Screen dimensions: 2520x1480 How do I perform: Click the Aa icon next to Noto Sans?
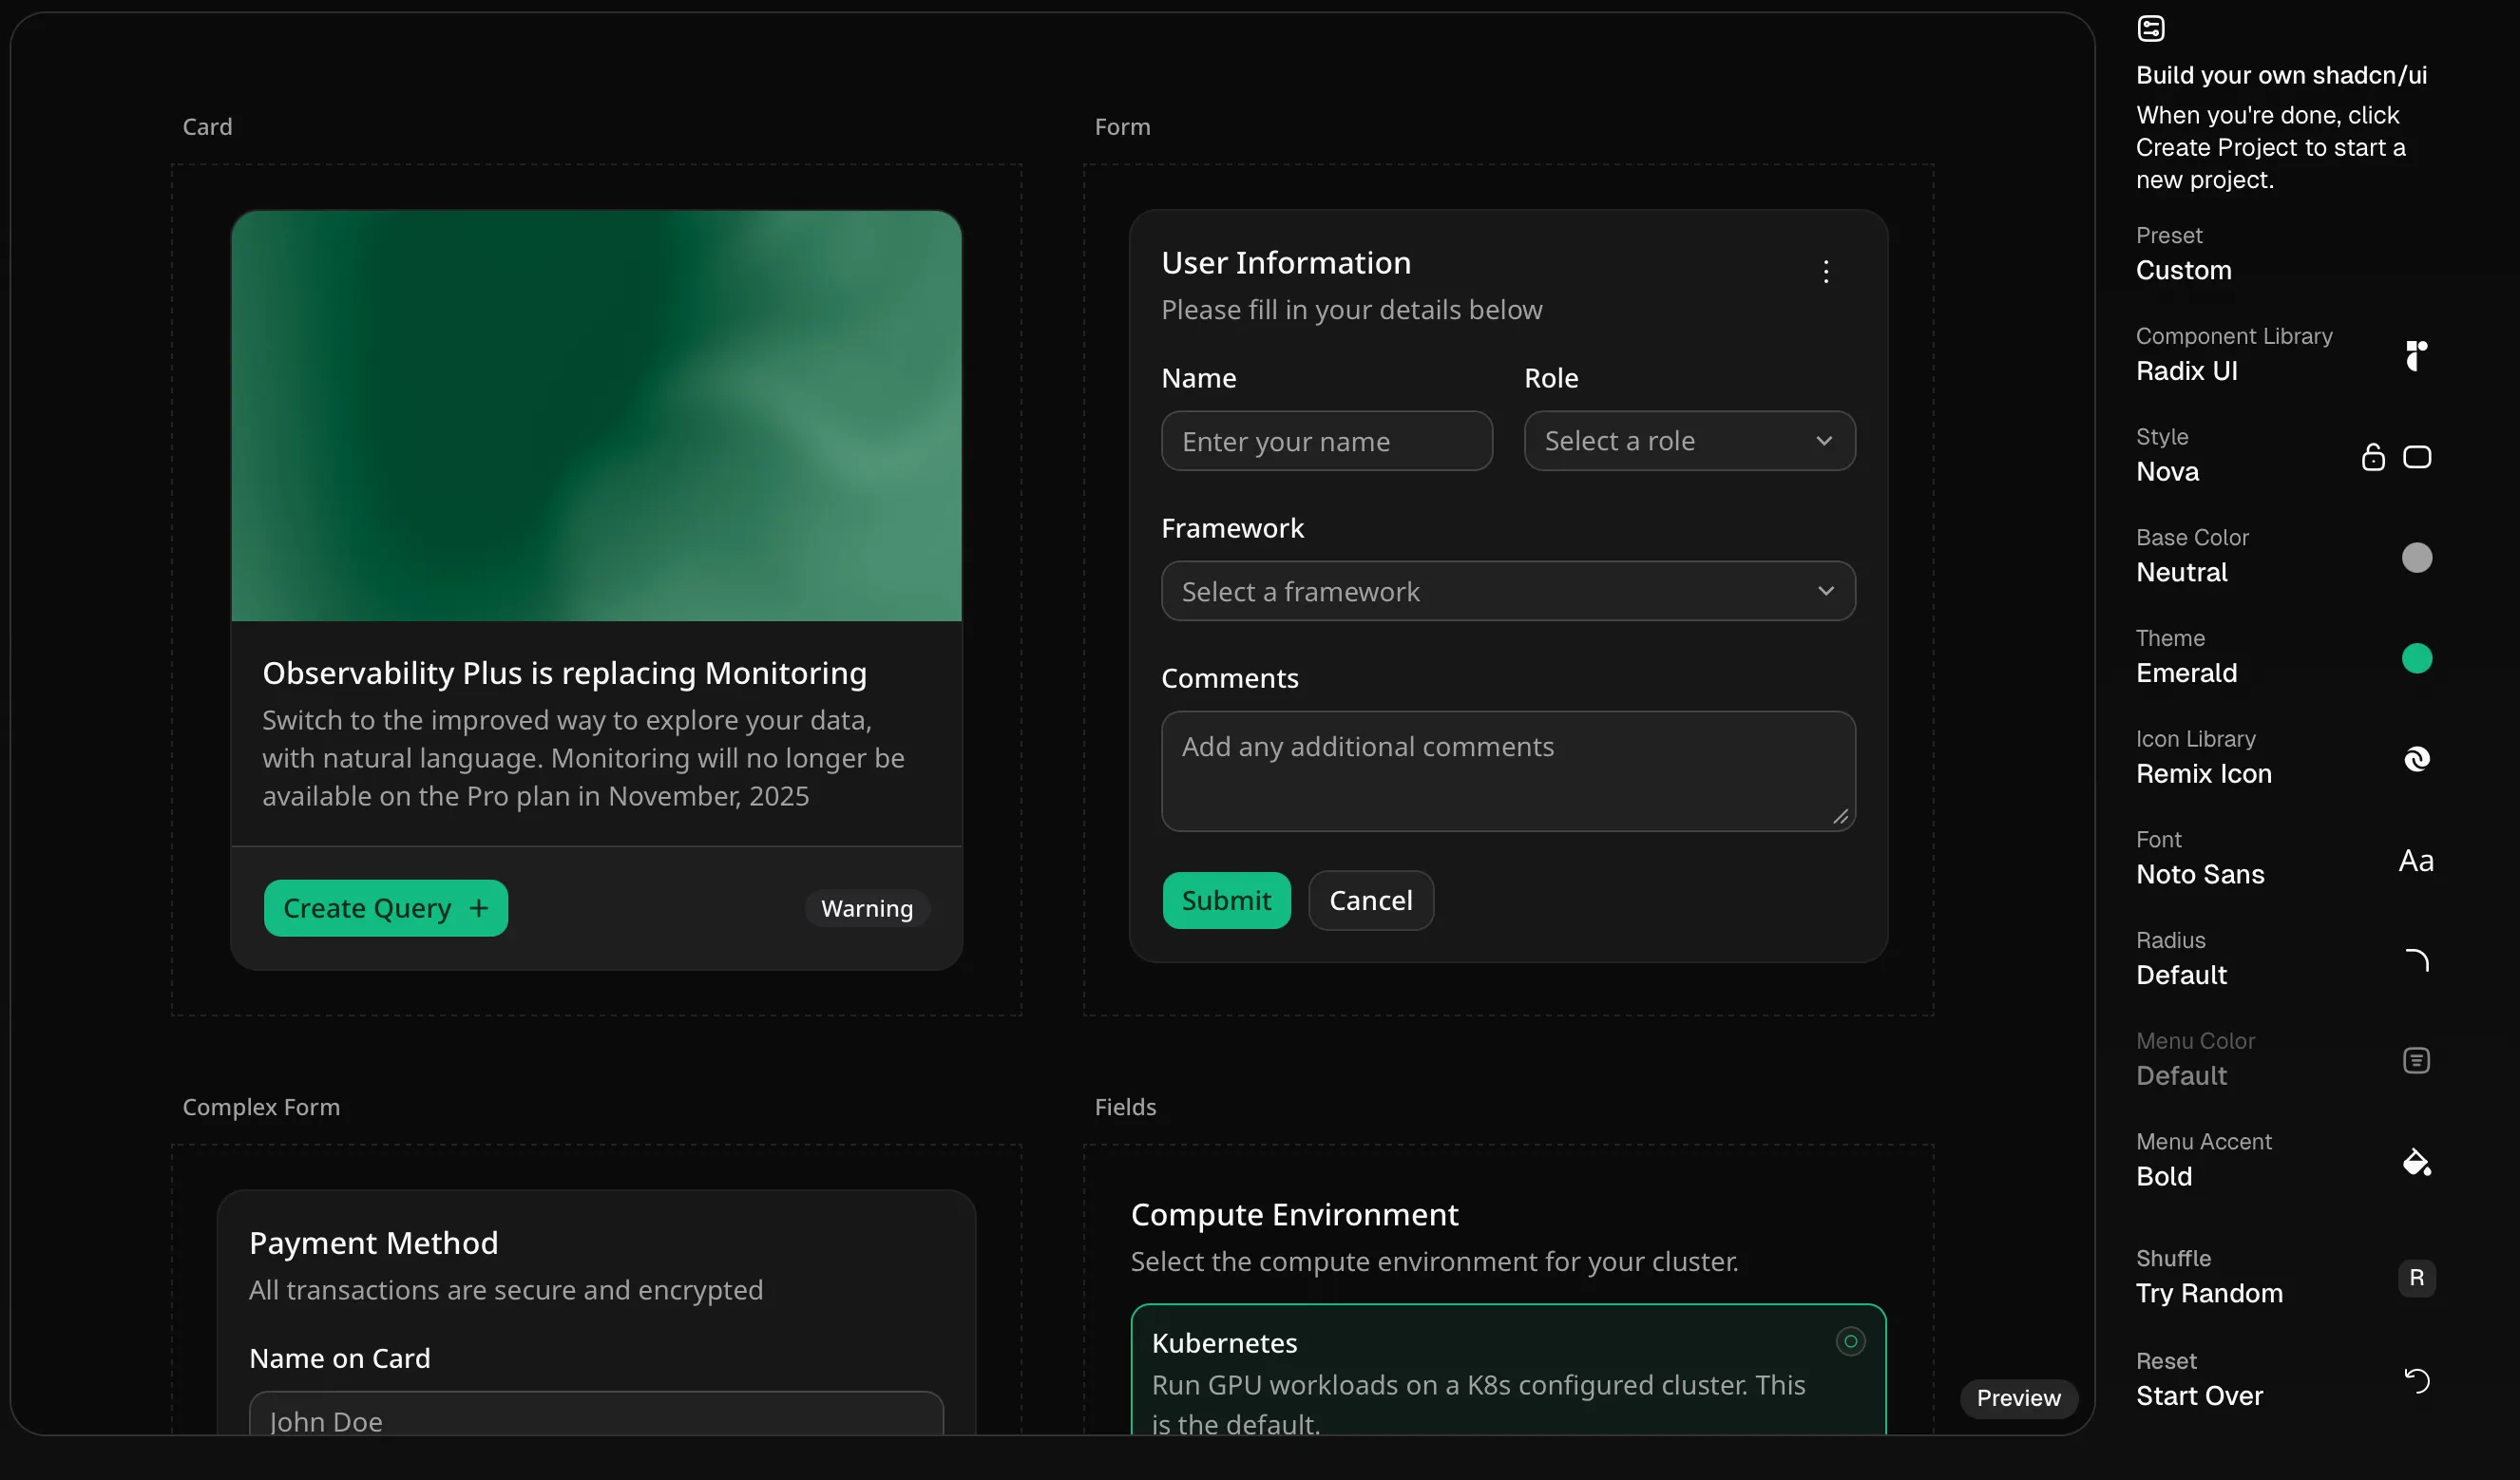click(2416, 860)
